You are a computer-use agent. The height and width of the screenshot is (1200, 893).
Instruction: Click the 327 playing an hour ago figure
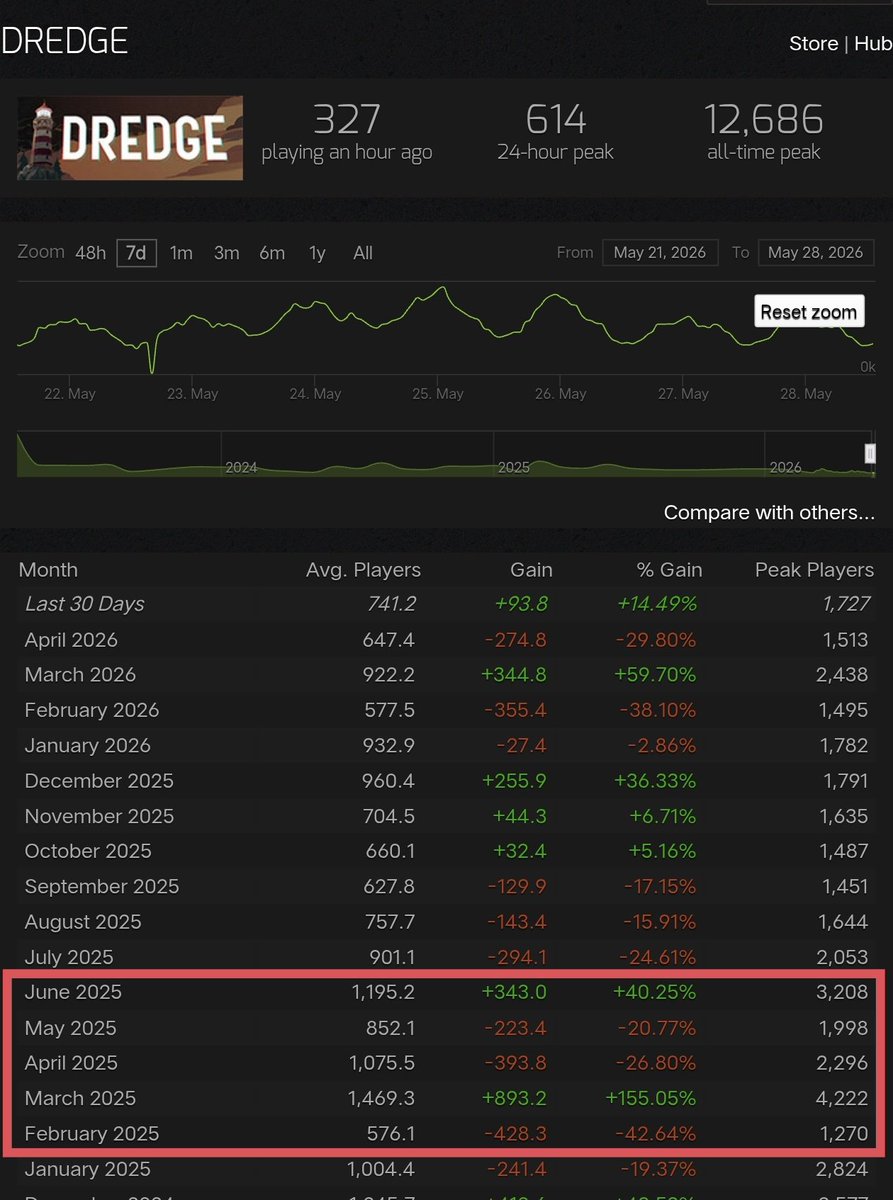pos(346,120)
